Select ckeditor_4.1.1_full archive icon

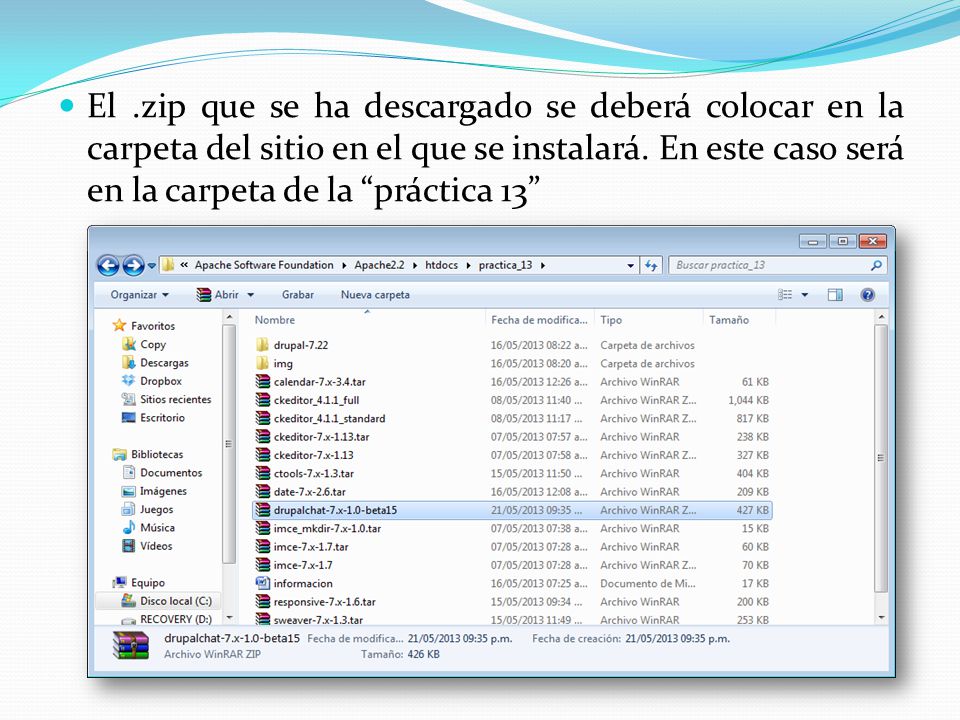click(262, 400)
